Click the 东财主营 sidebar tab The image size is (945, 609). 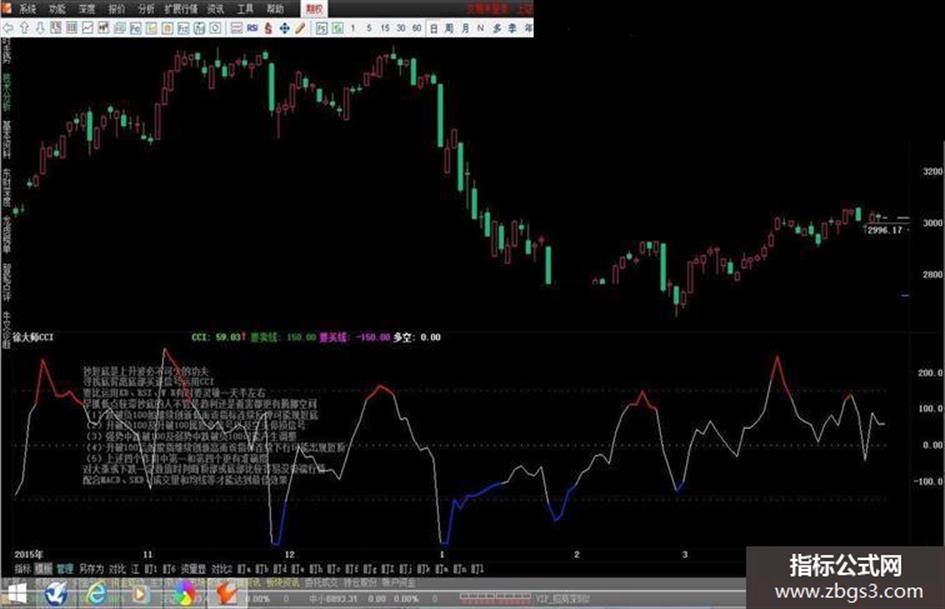[7, 187]
